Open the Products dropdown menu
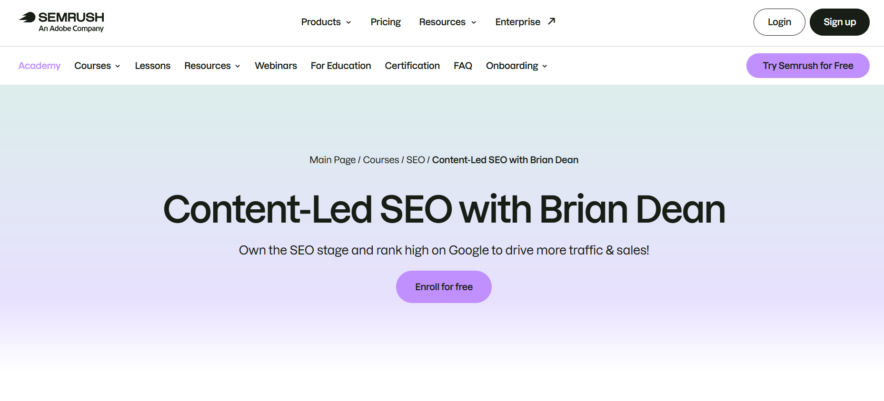This screenshot has height=401, width=884. pyautogui.click(x=326, y=22)
